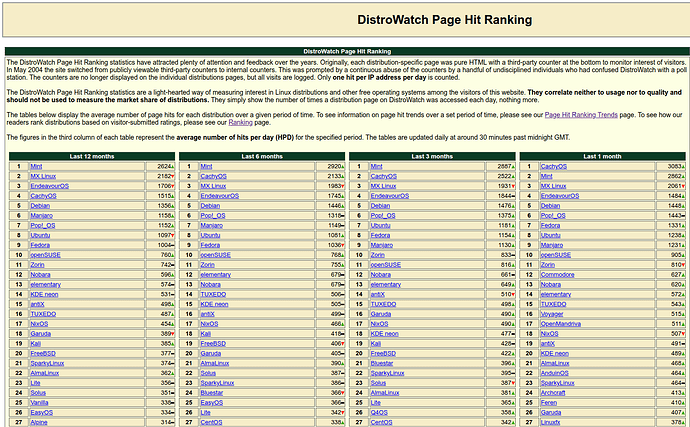Open Mint in the Last 6 months table

pos(206,166)
